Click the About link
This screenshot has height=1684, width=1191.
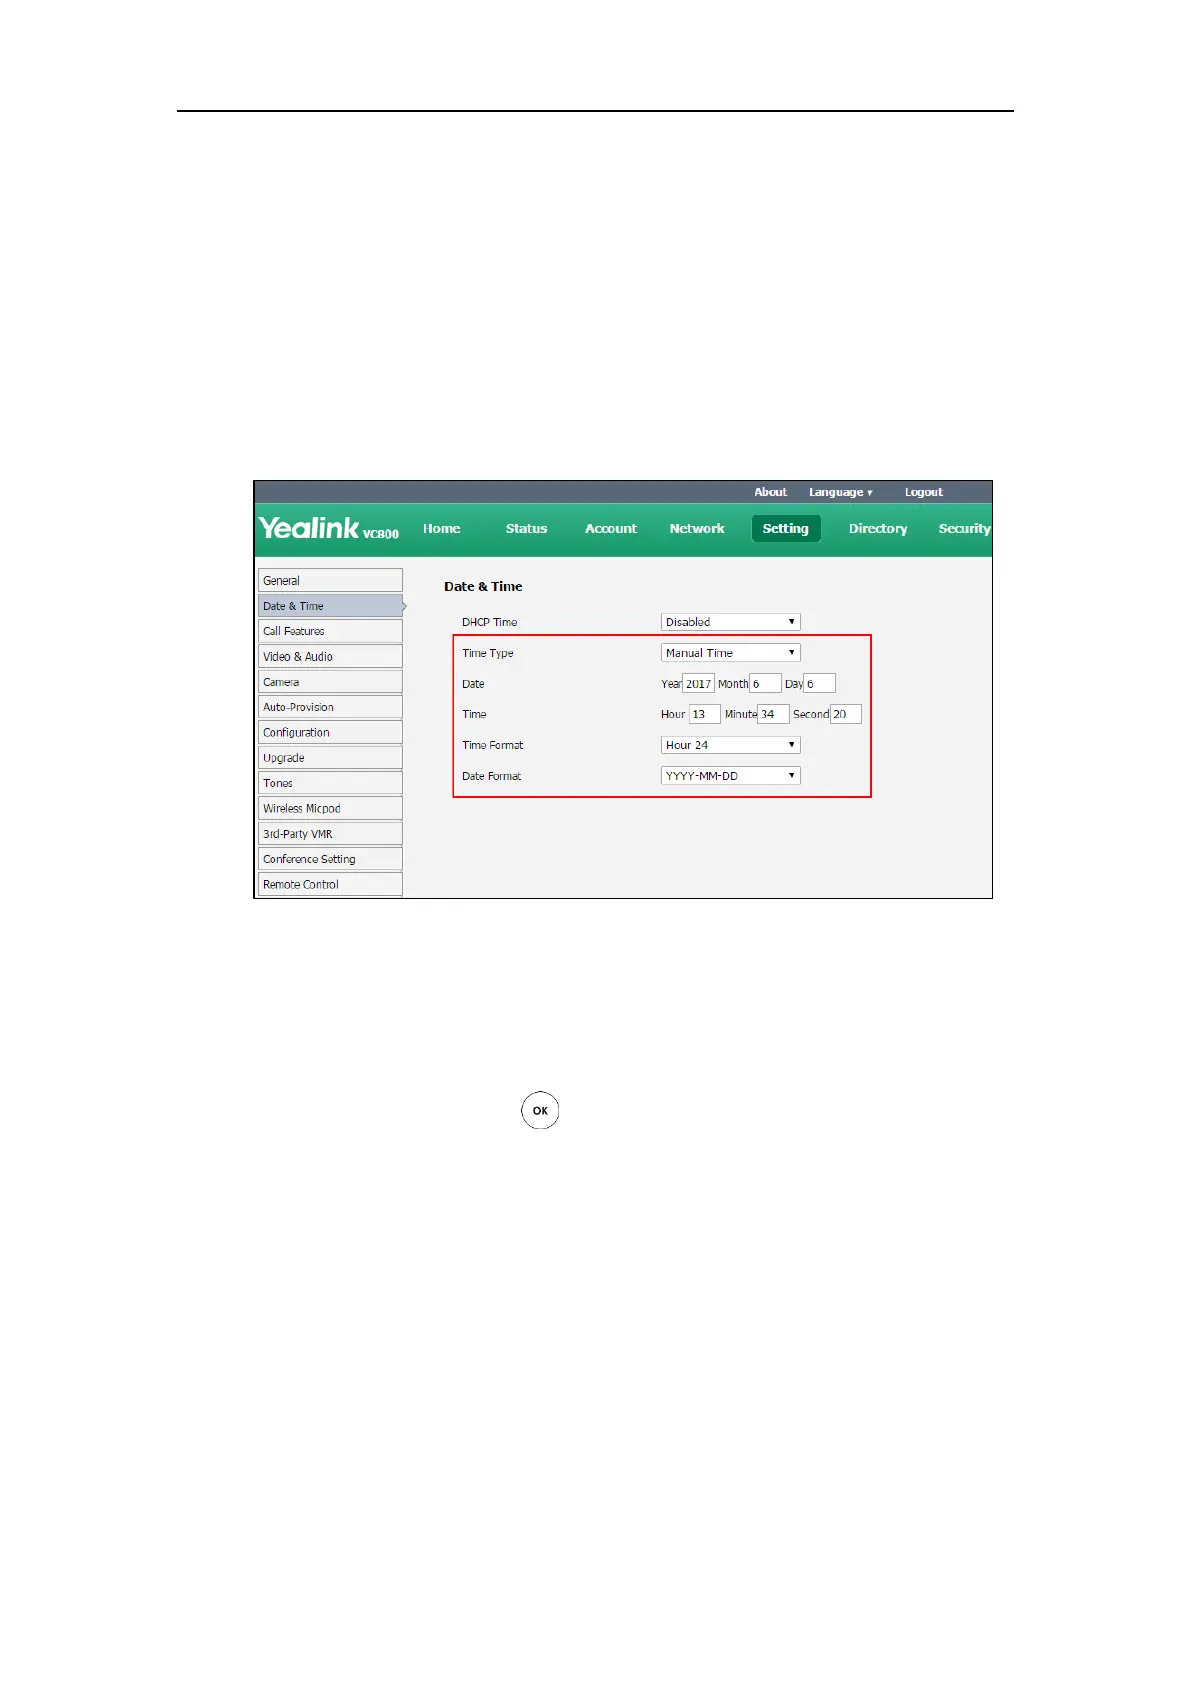(x=770, y=492)
